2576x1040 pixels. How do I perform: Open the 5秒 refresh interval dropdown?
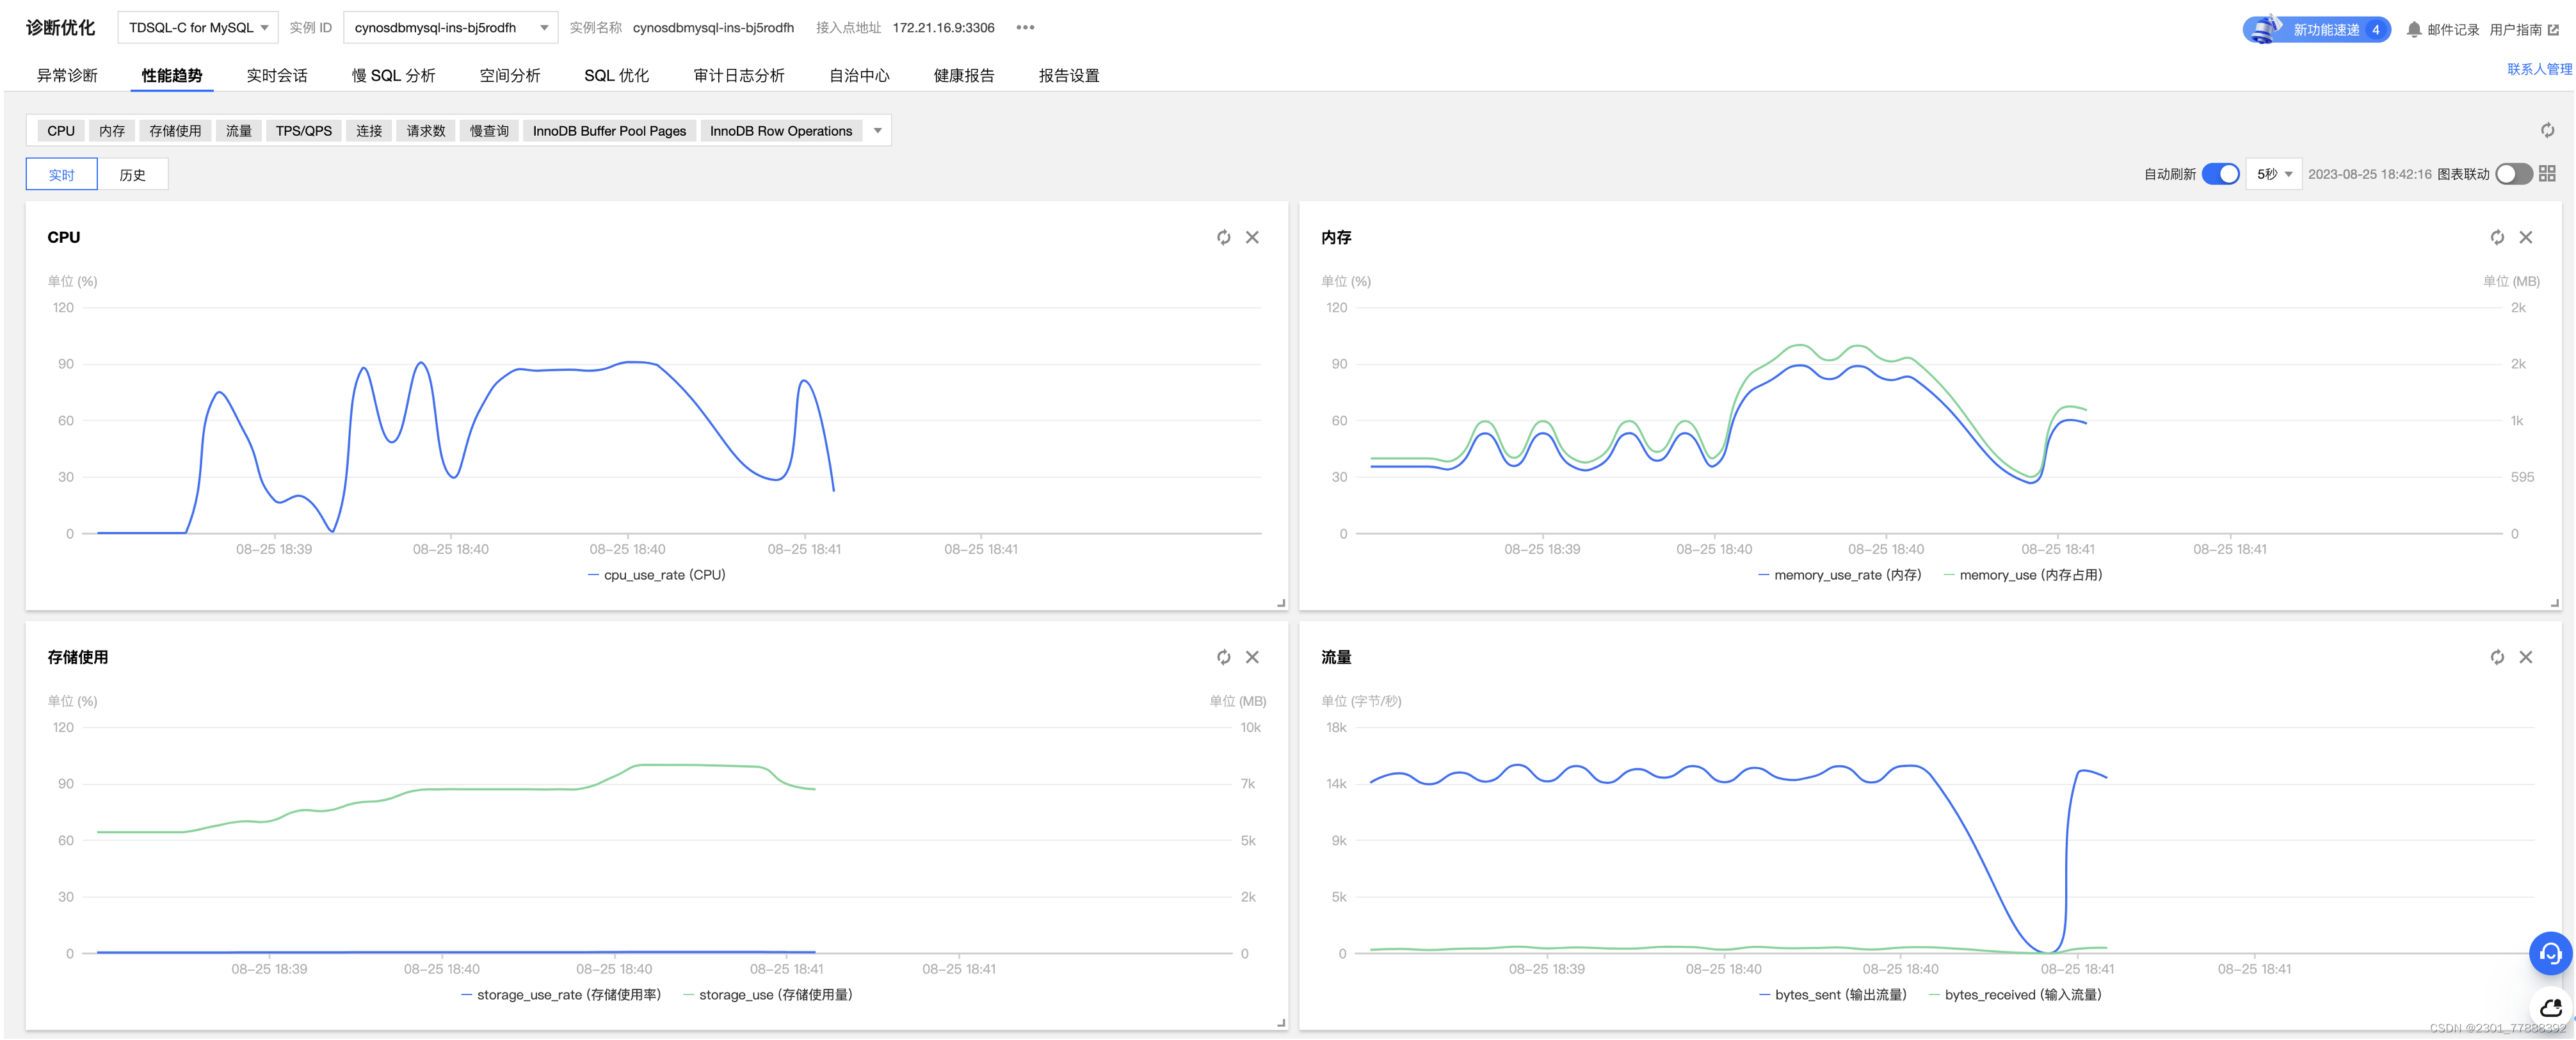point(2273,174)
